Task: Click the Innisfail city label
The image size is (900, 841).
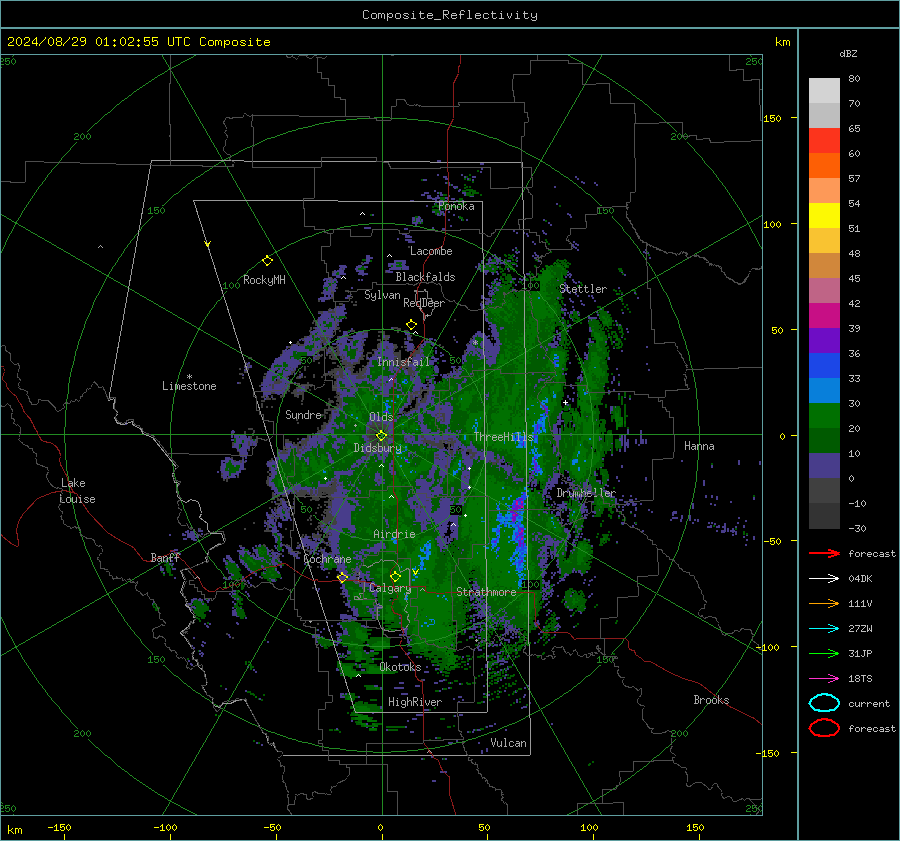Action: (404, 362)
